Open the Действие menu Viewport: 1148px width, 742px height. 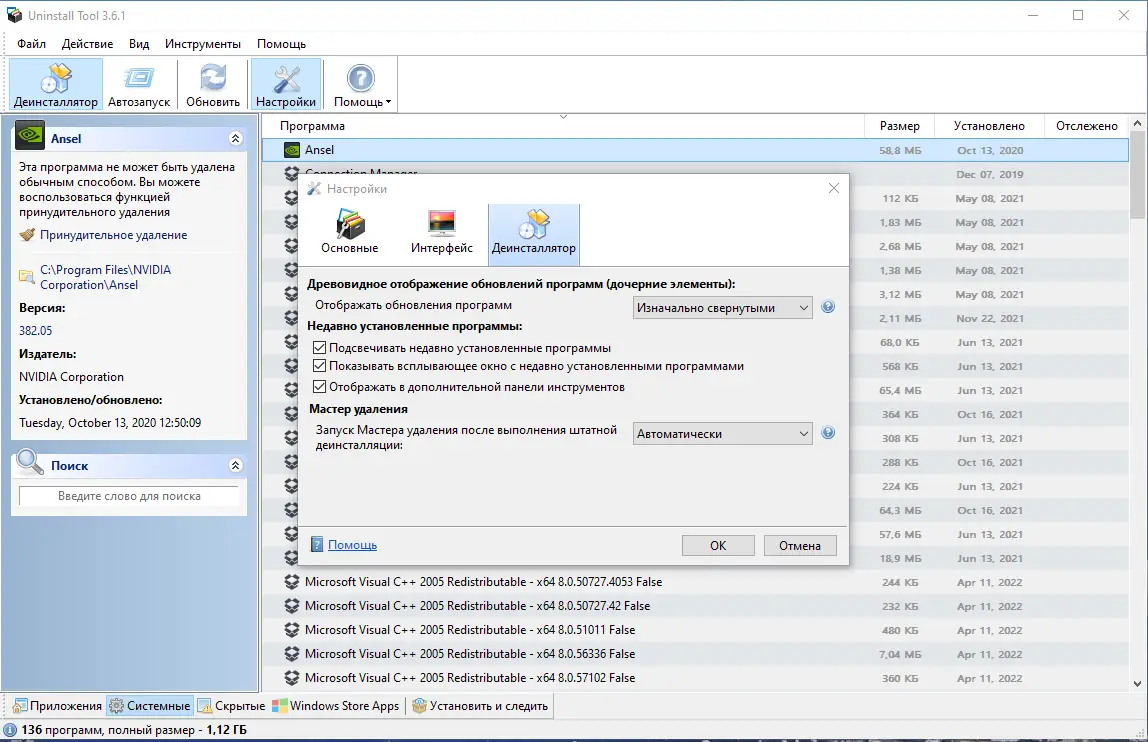(87, 44)
